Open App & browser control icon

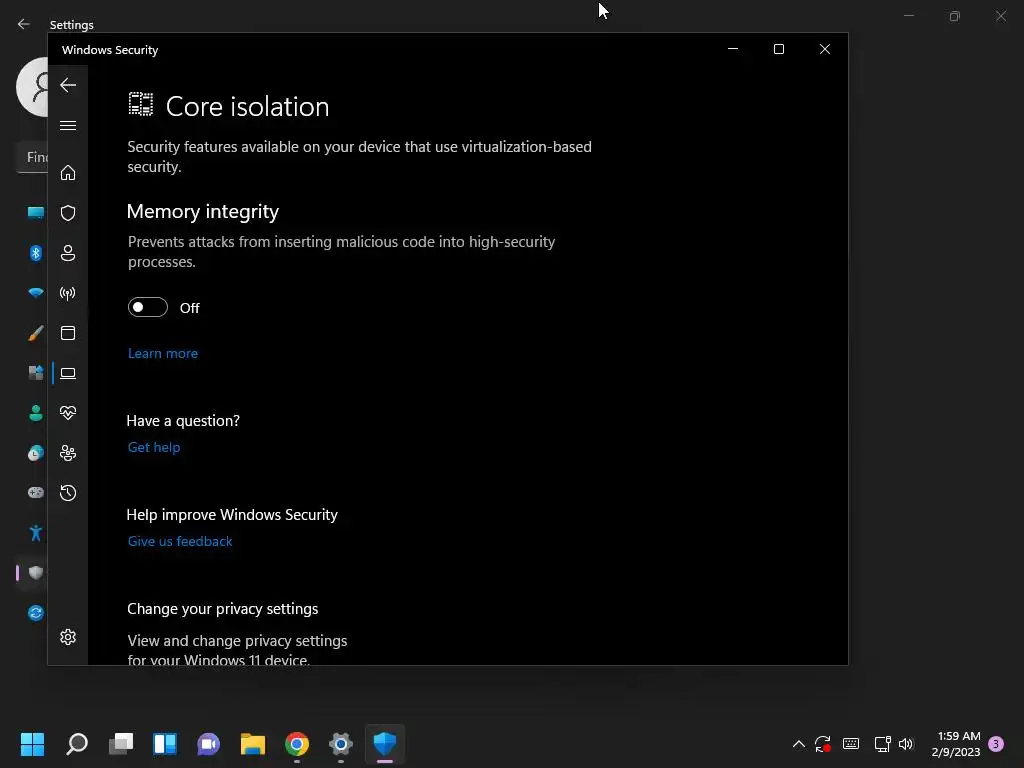[x=68, y=333]
